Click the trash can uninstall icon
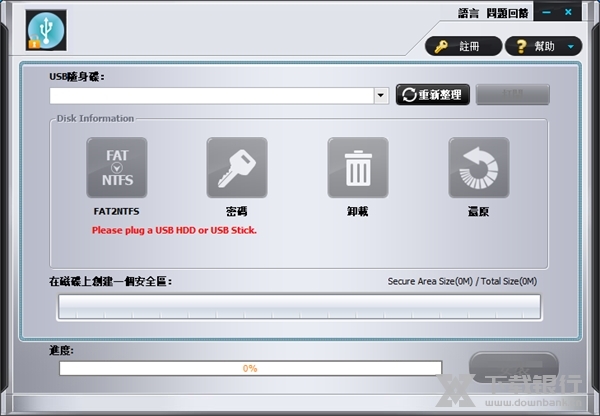This screenshot has height=416, width=600. point(358,168)
